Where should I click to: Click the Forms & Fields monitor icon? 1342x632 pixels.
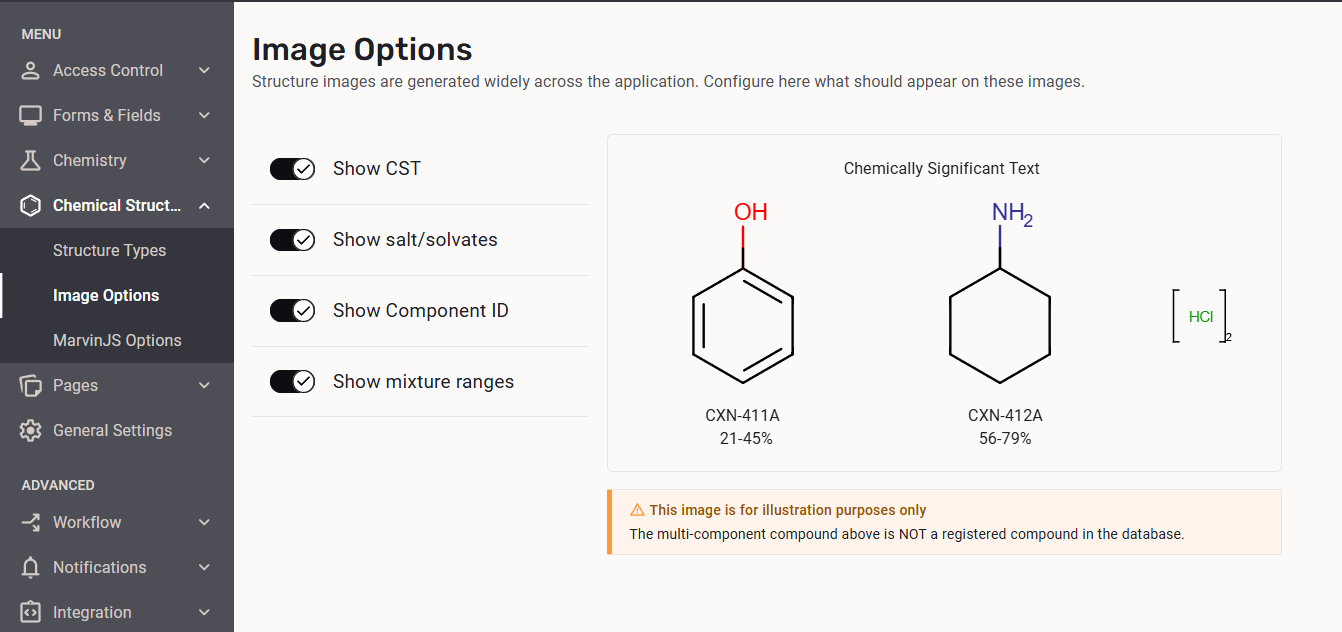click(x=30, y=115)
